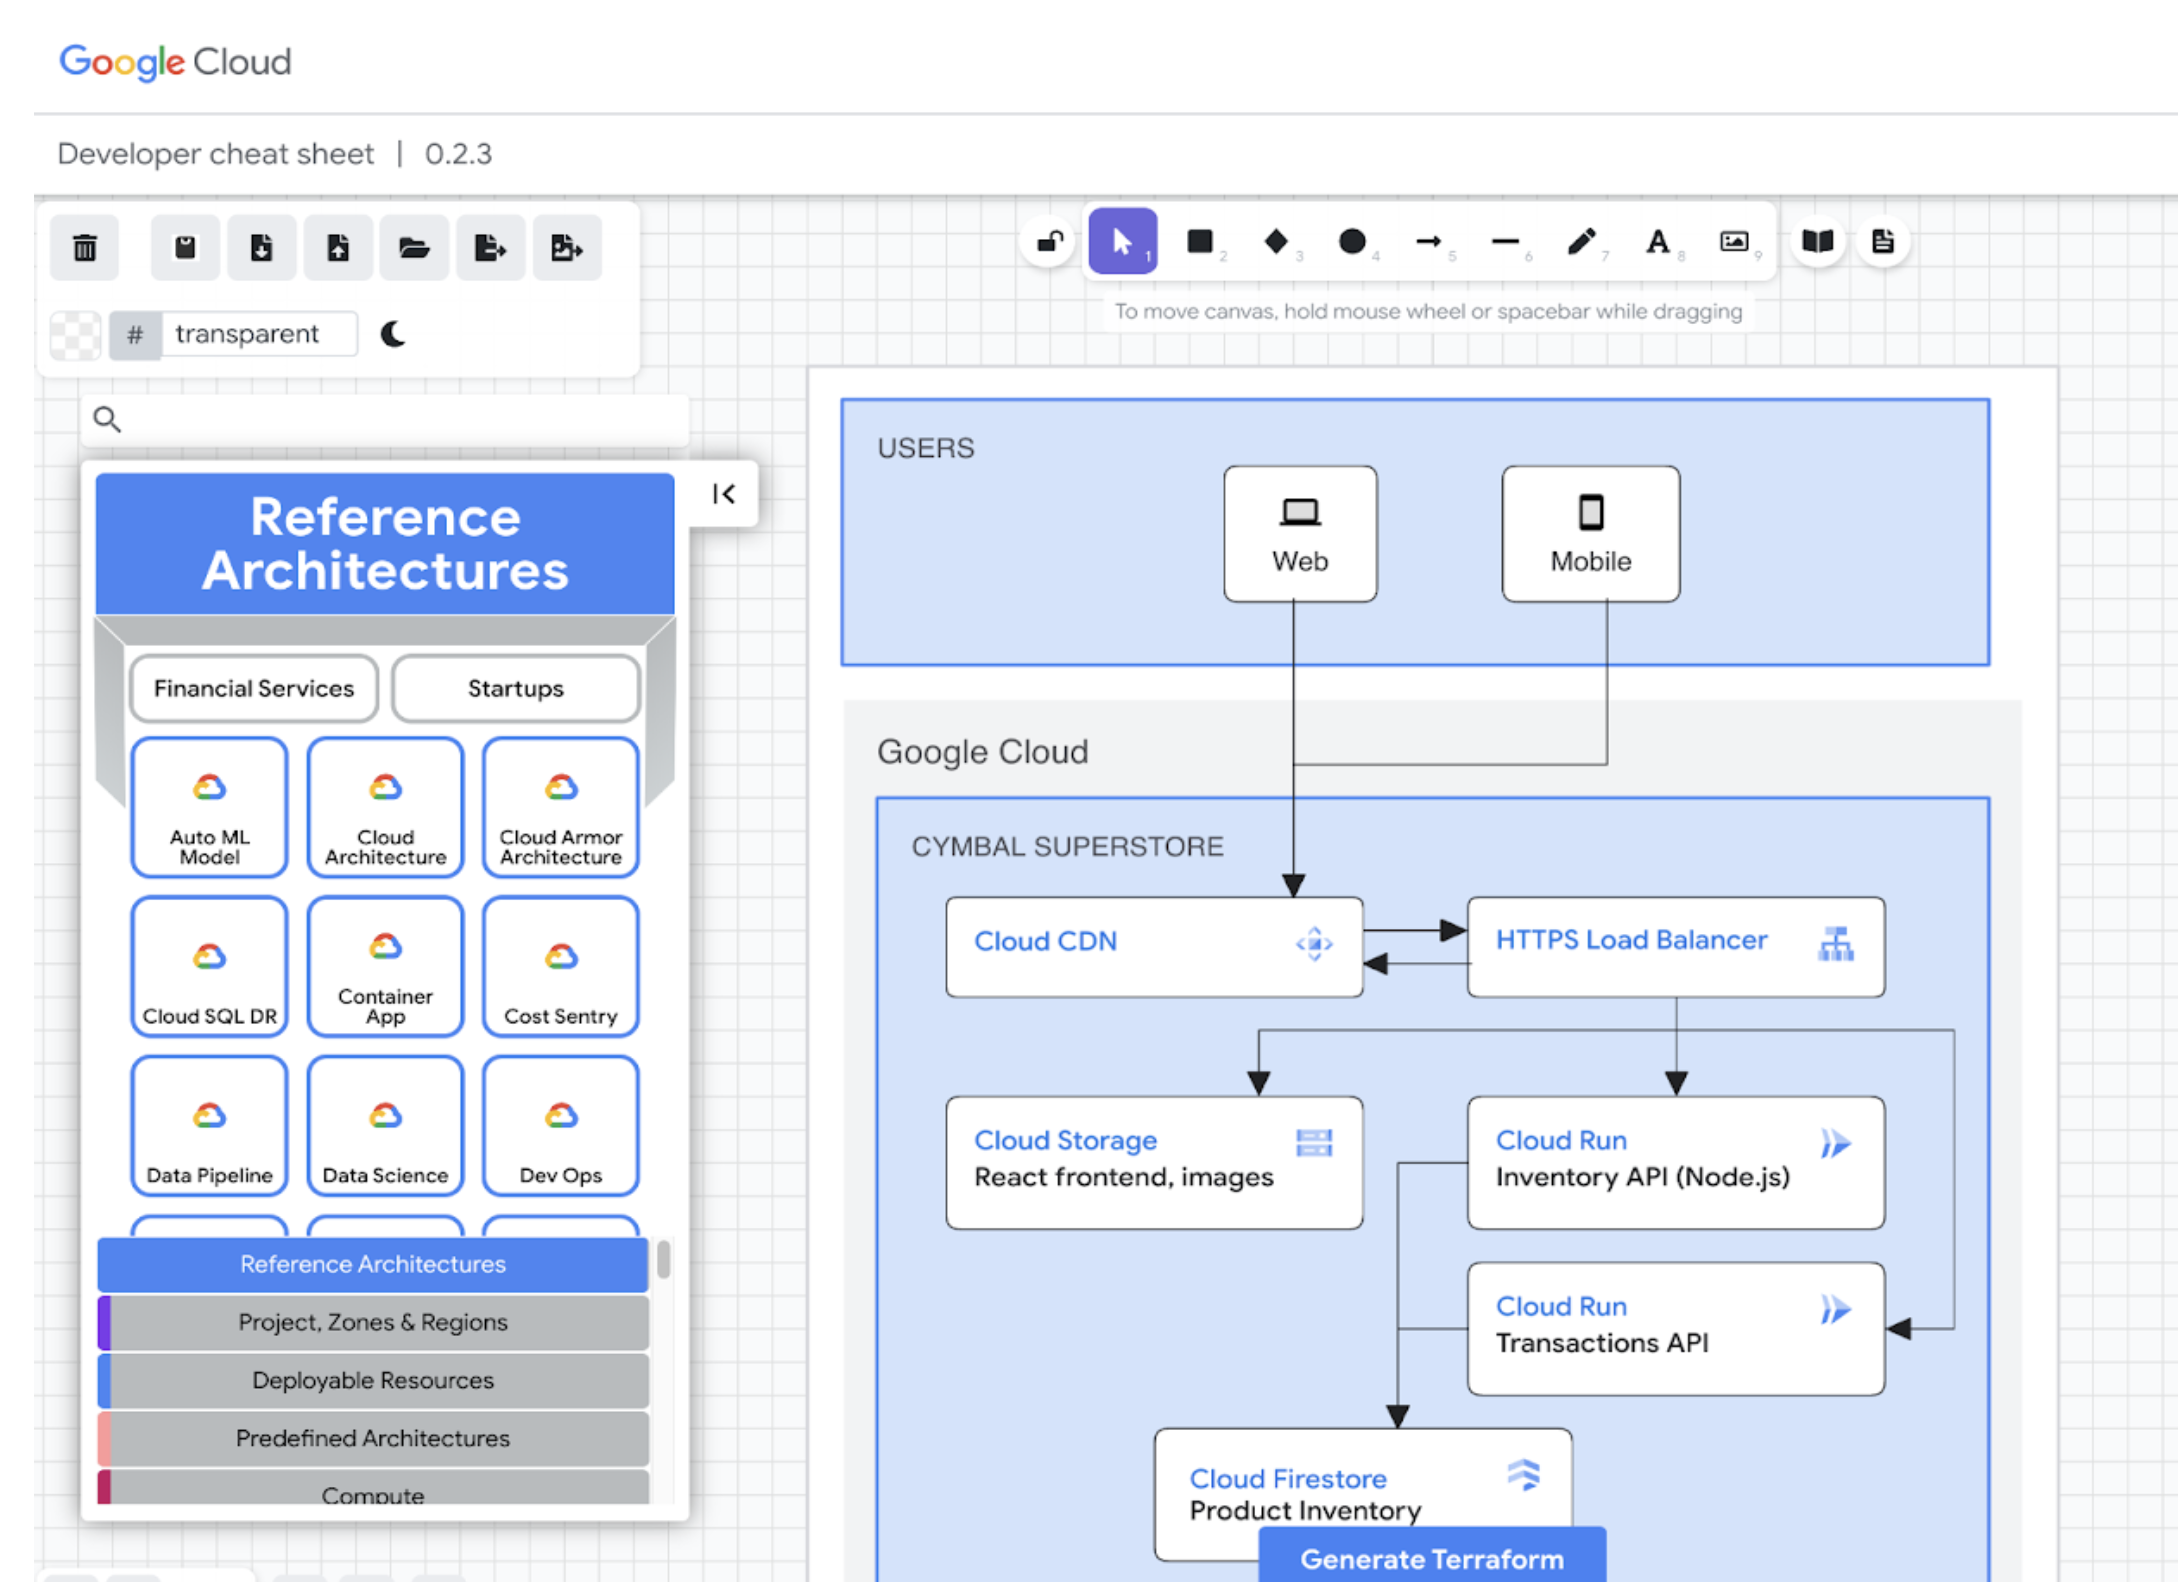Select the arrow/pointer tool
Screen dimensions: 2180x1582
pyautogui.click(x=1124, y=244)
